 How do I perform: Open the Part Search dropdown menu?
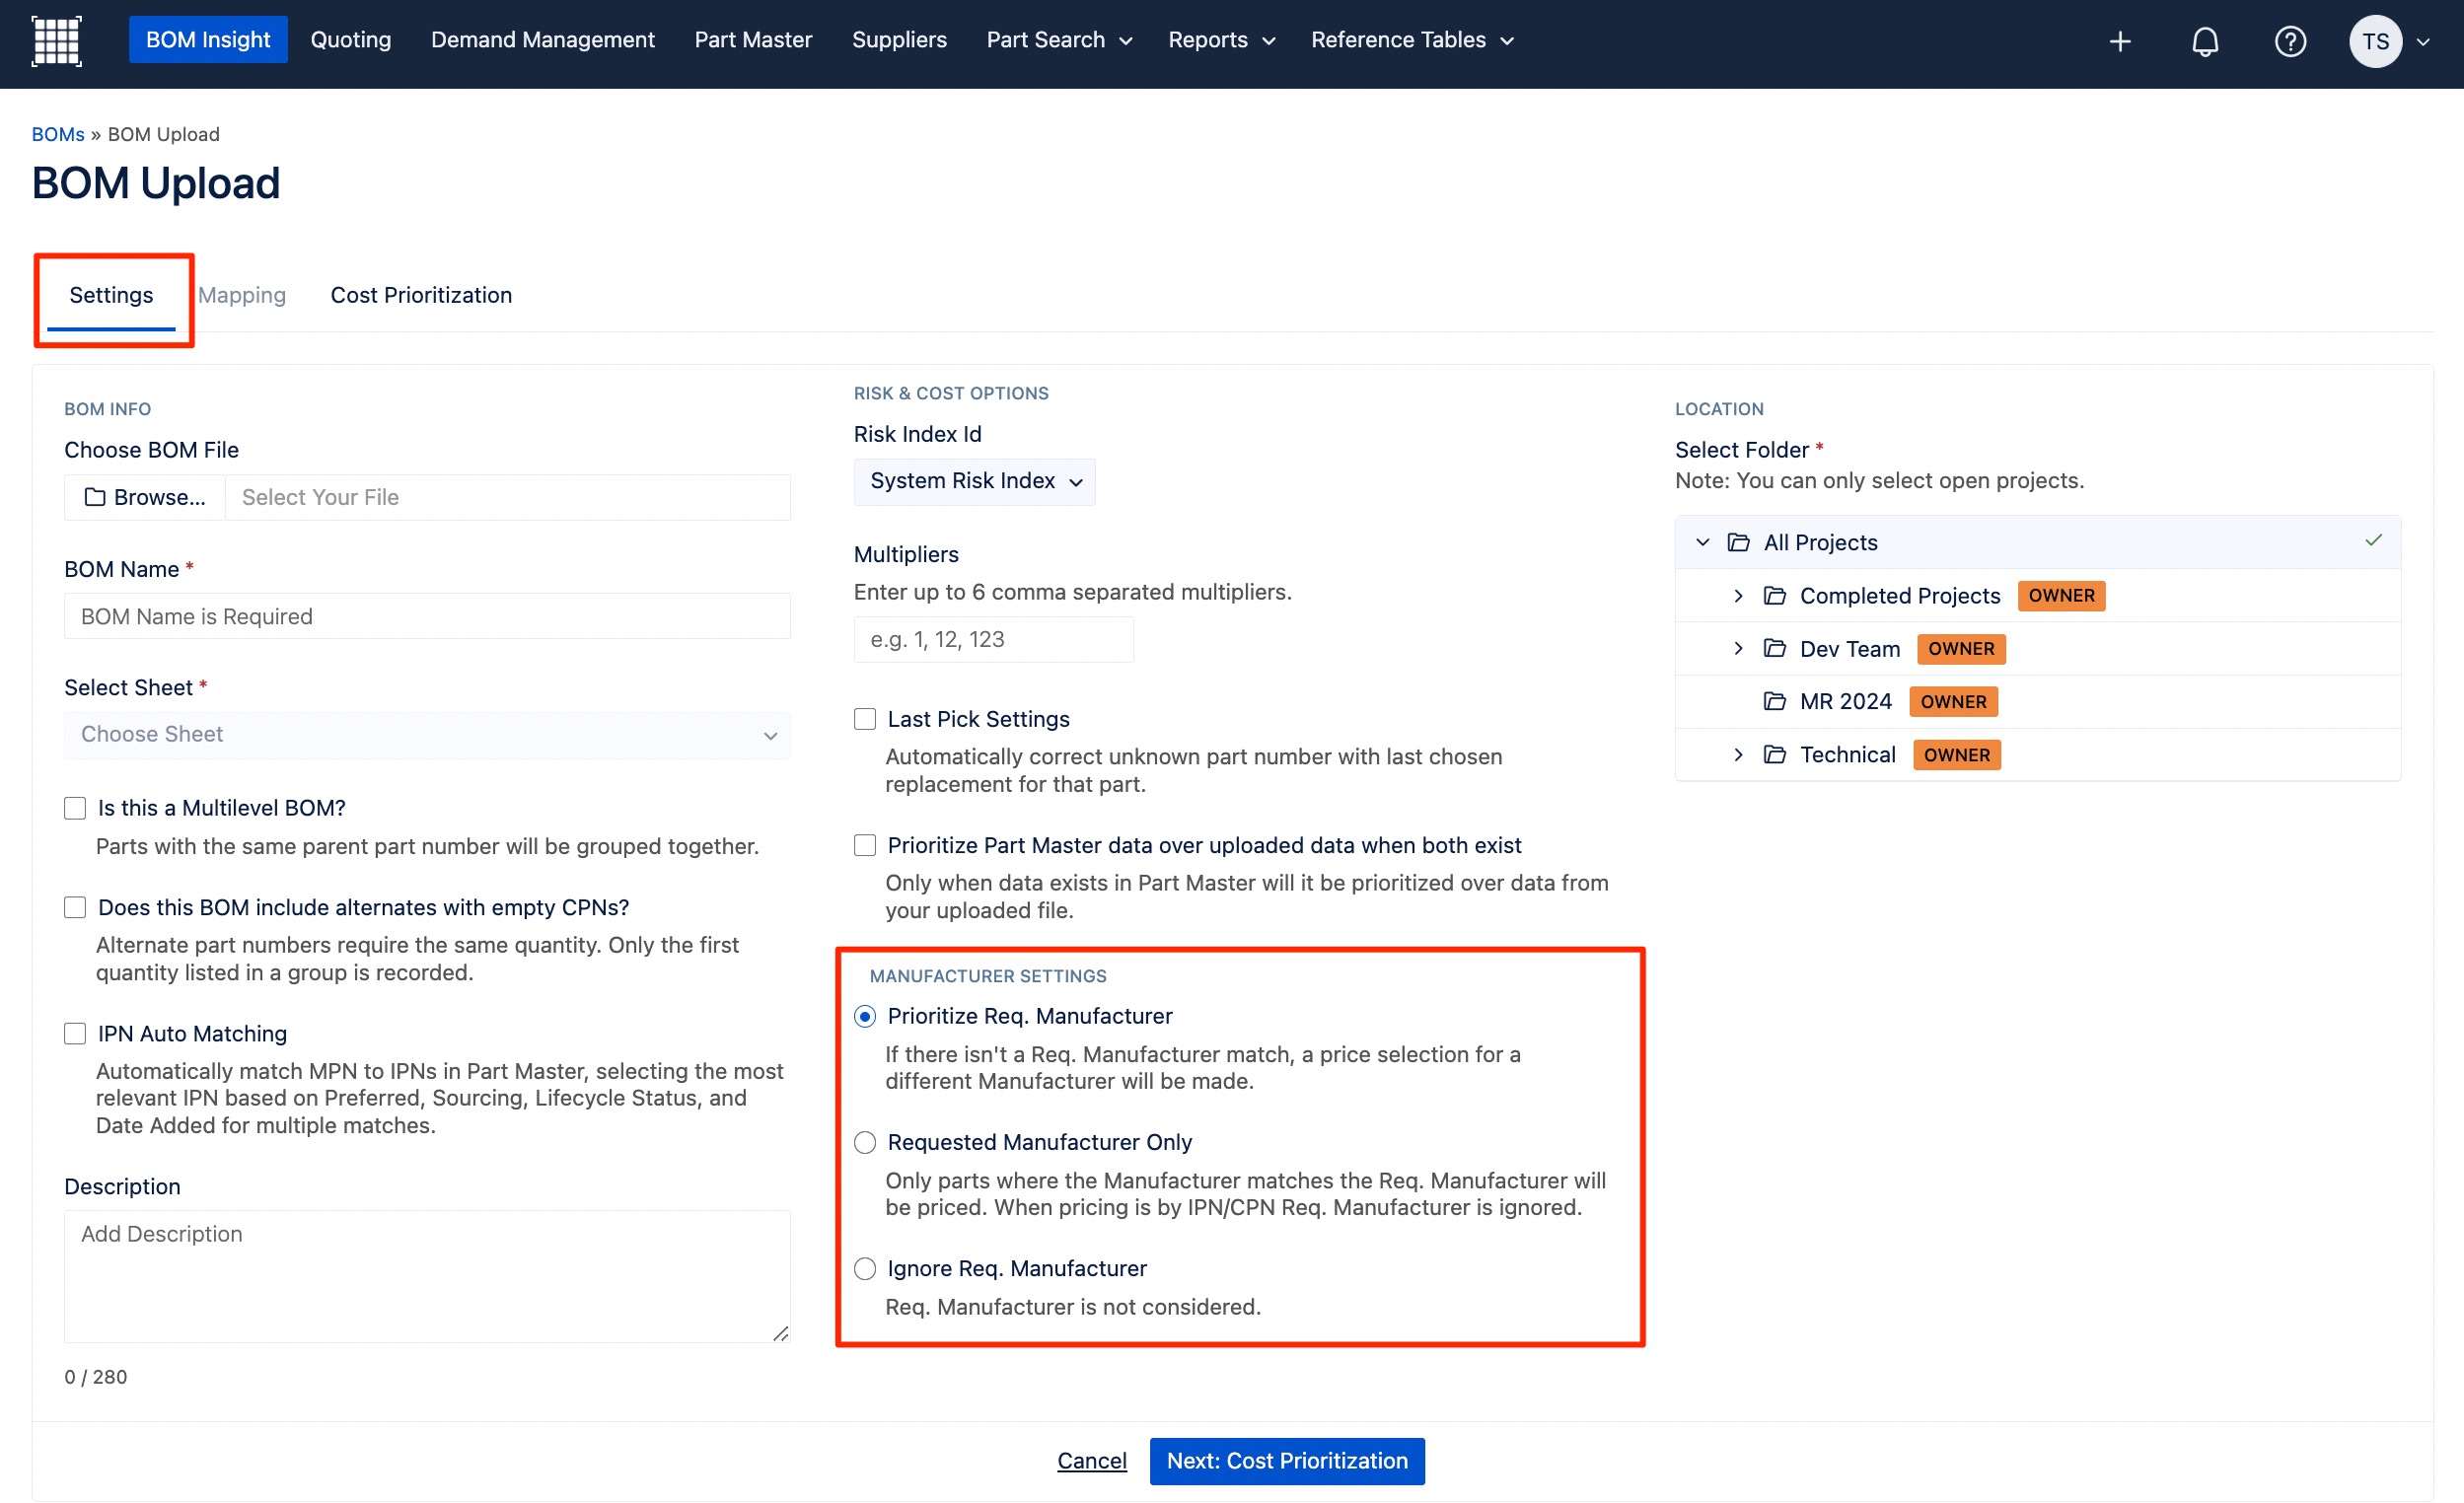point(1059,40)
